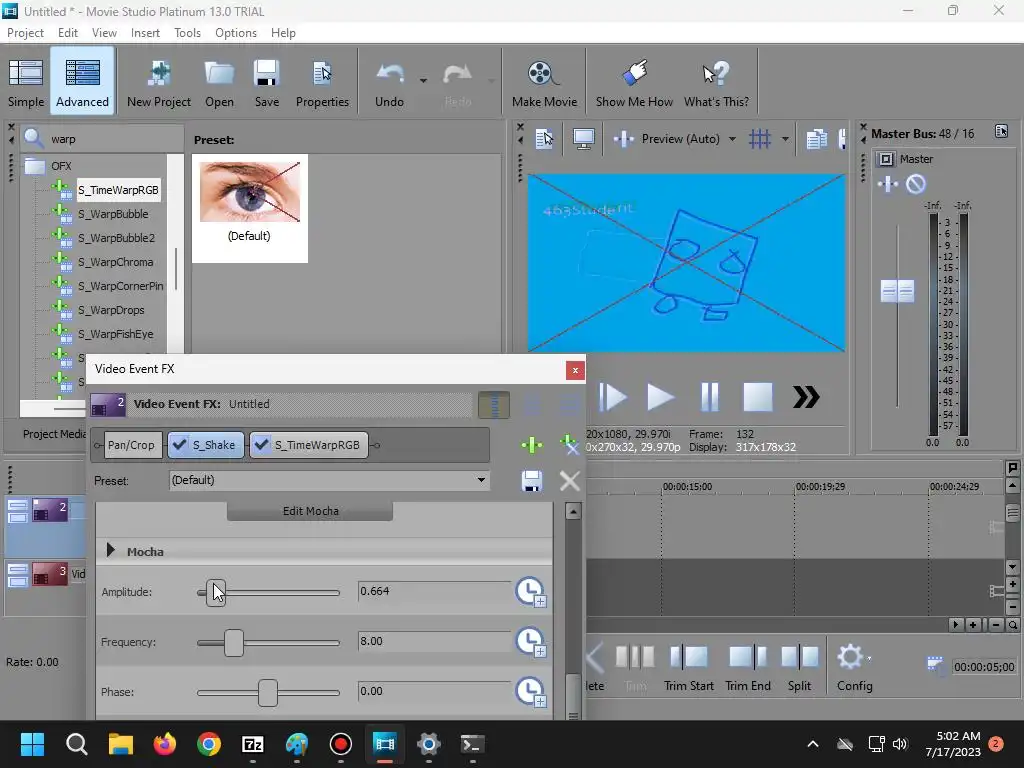Open the Tools menu

[187, 33]
